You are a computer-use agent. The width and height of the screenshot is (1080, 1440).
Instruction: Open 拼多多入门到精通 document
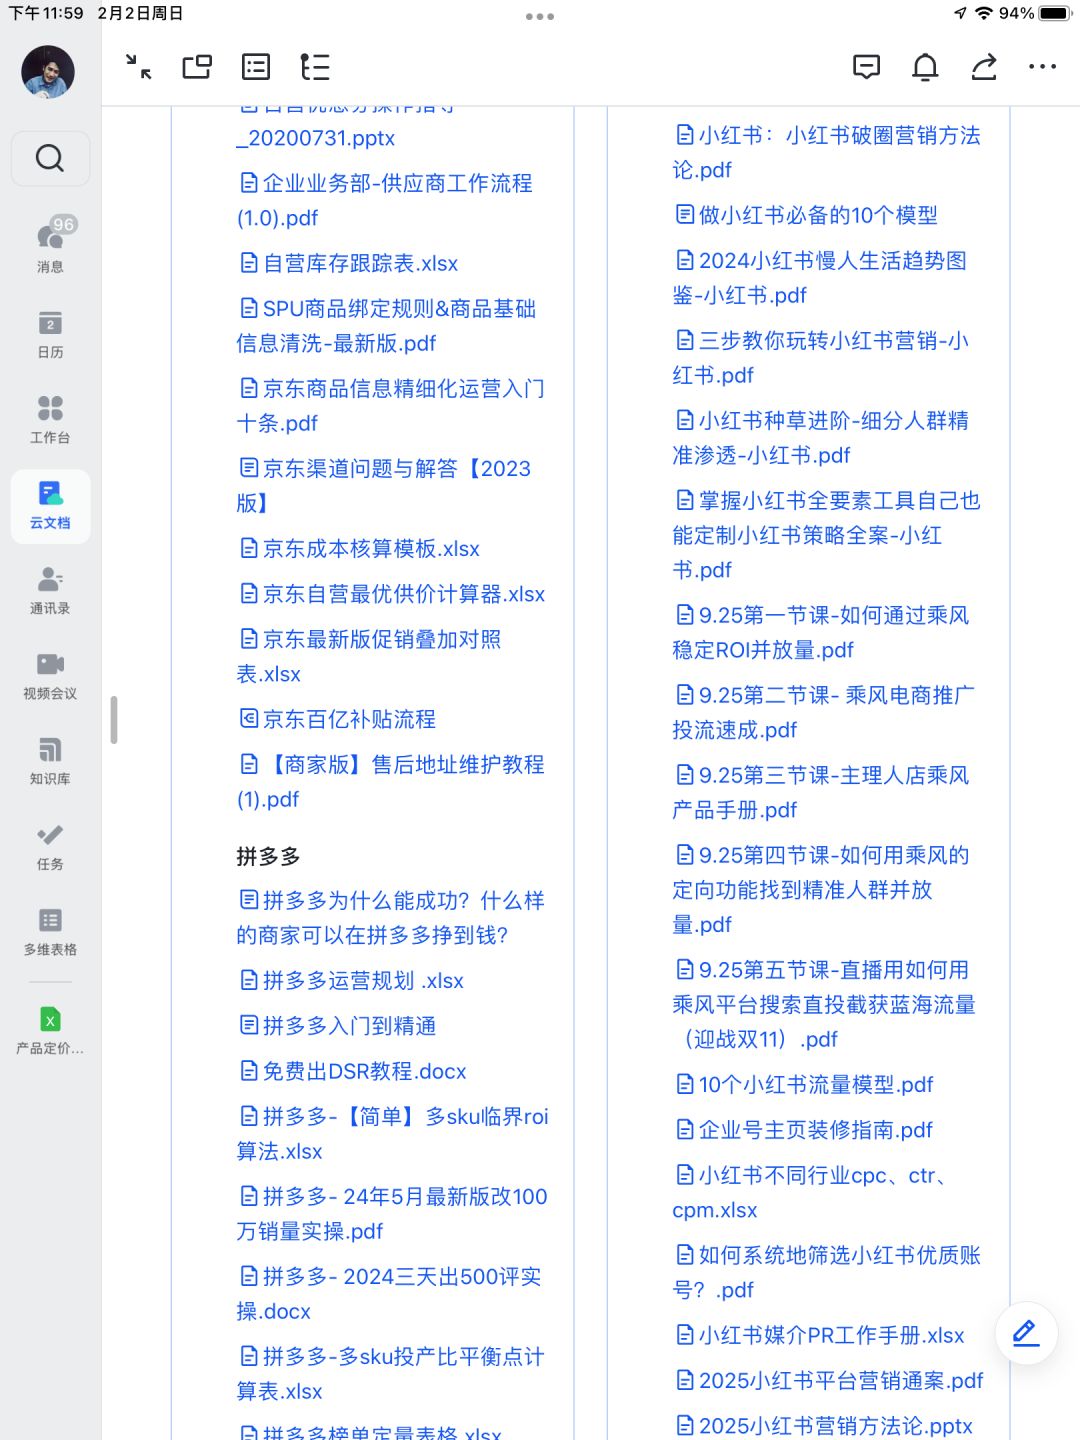337,1026
